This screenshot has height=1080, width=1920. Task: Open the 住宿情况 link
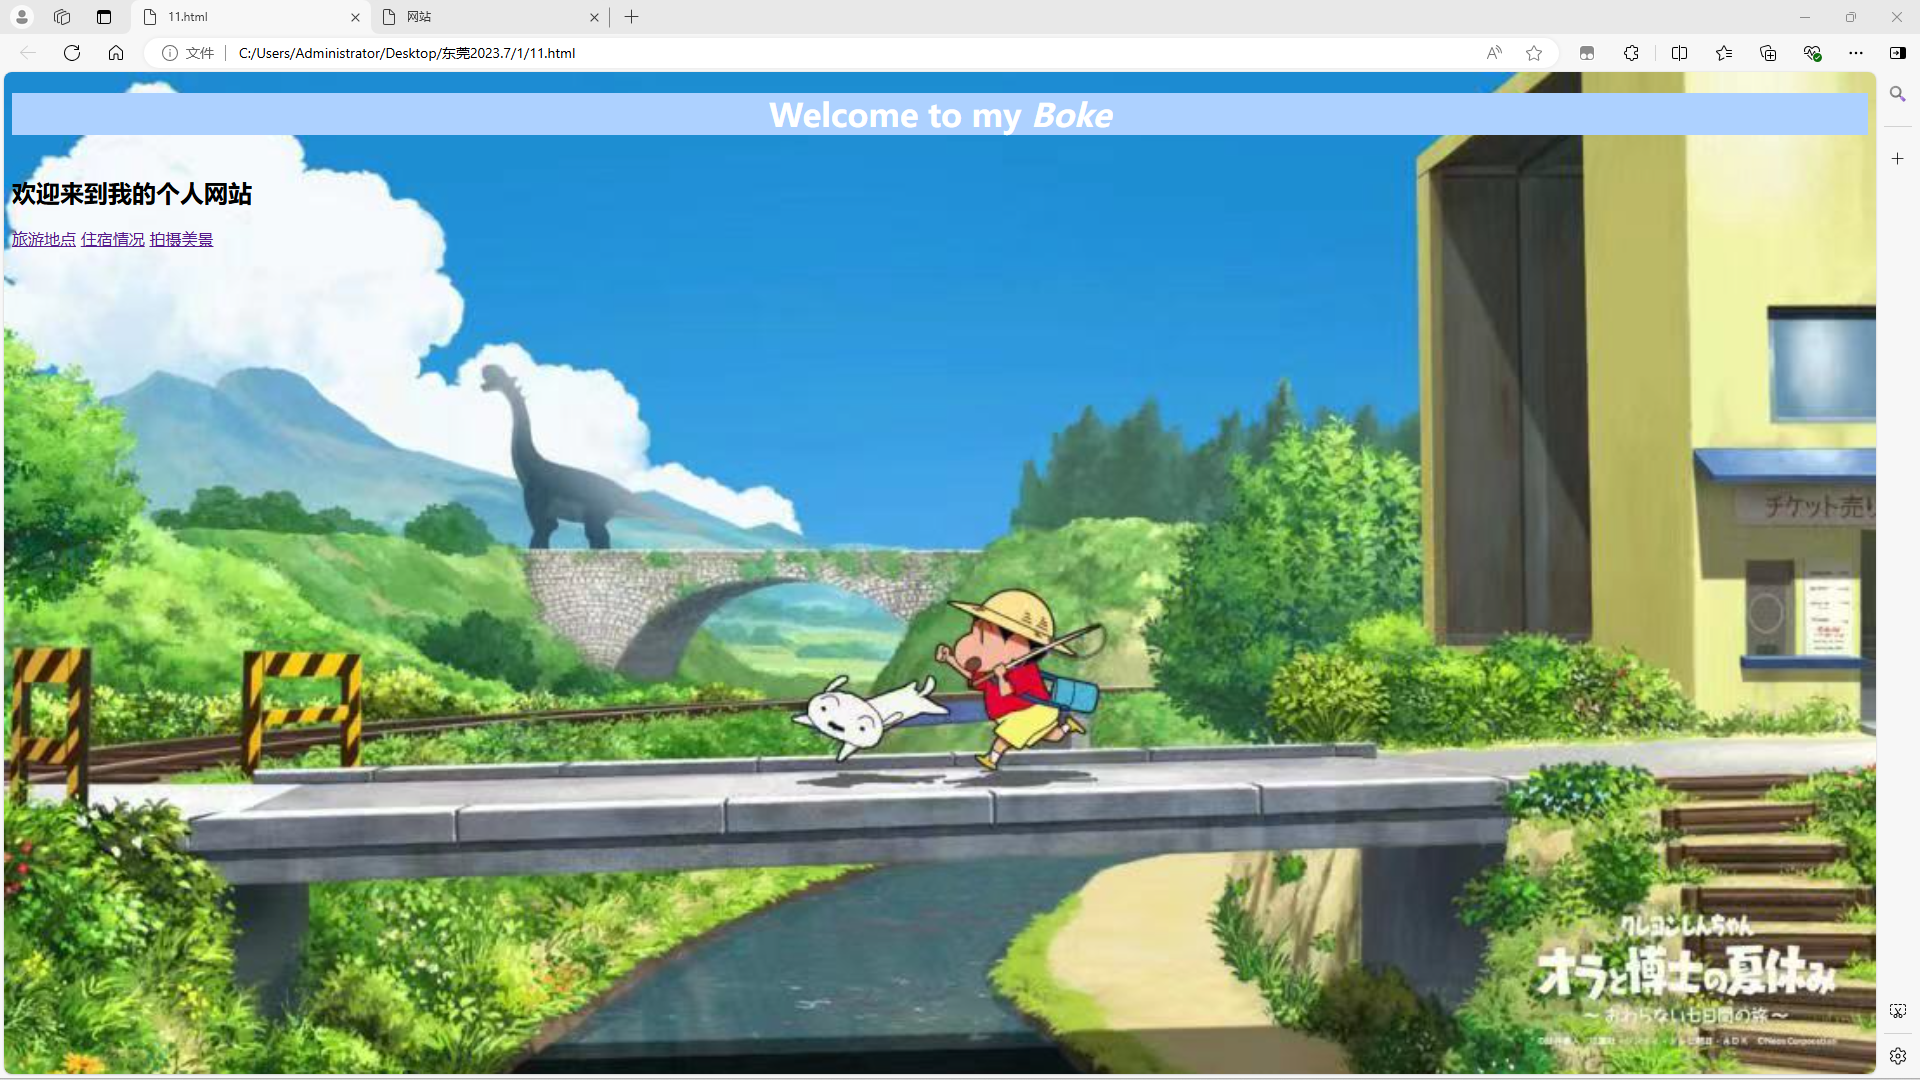pos(113,240)
